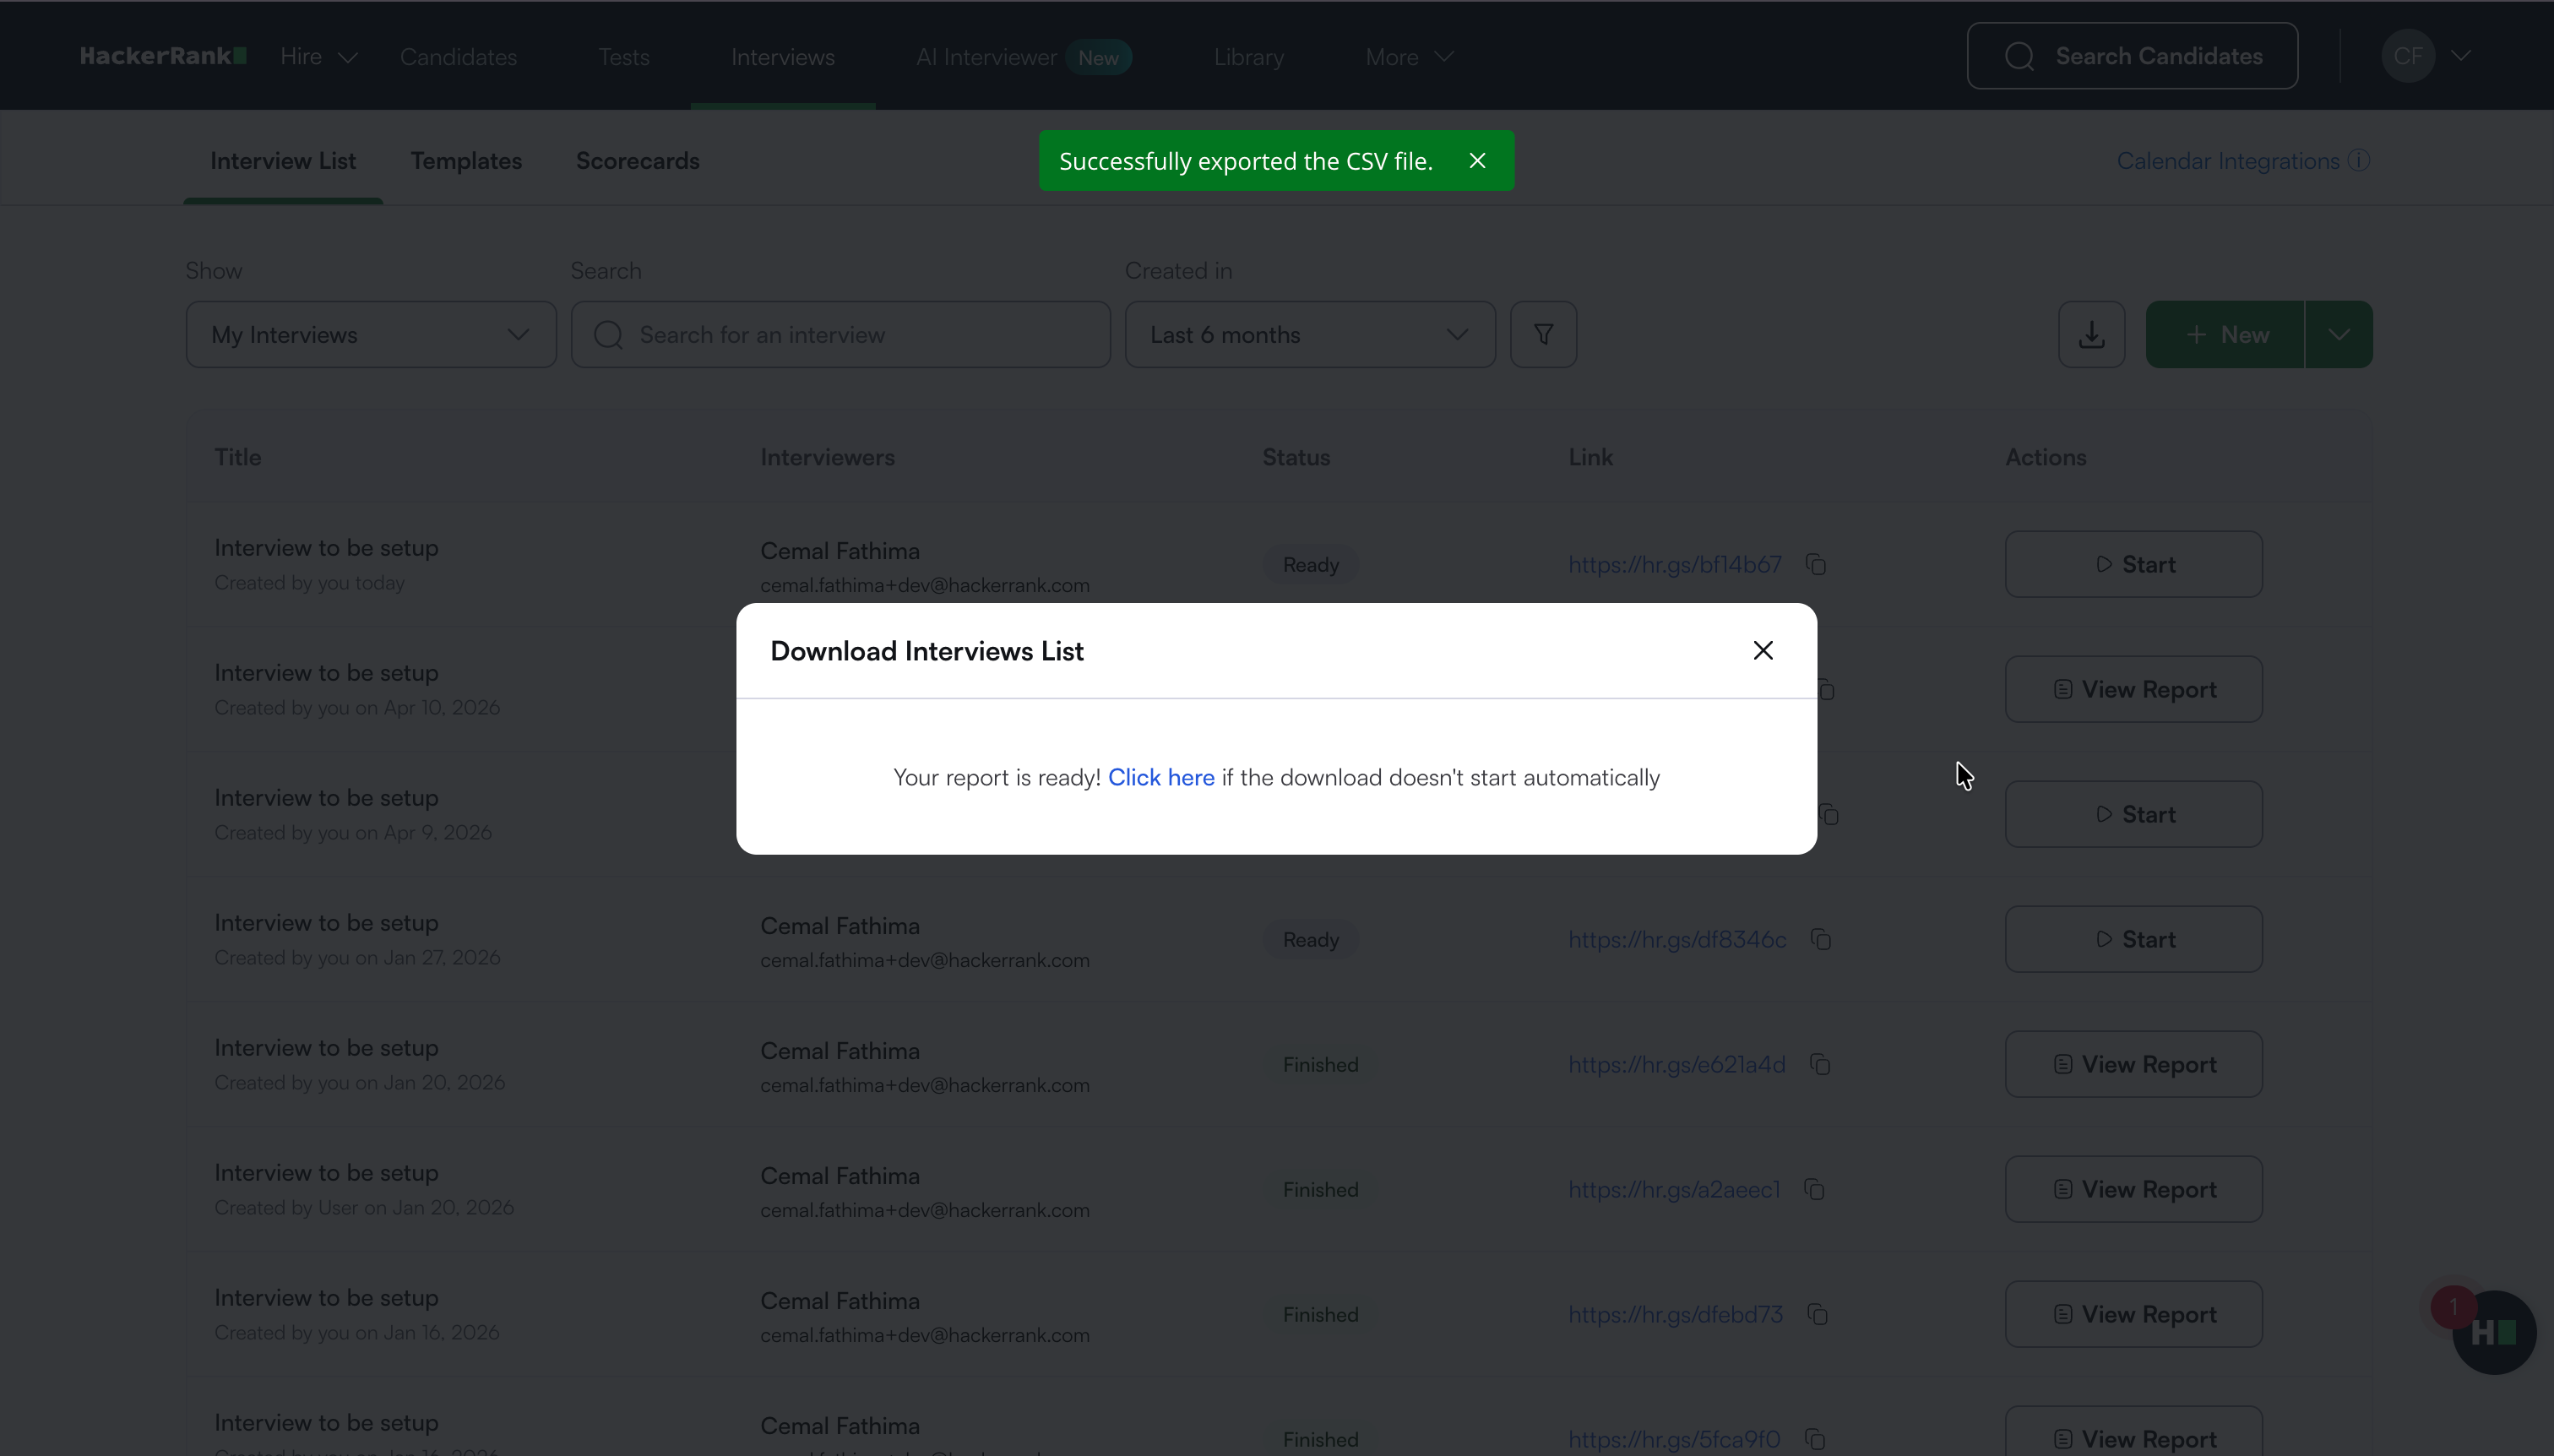Expand the My Interviews show dropdown

(x=370, y=335)
